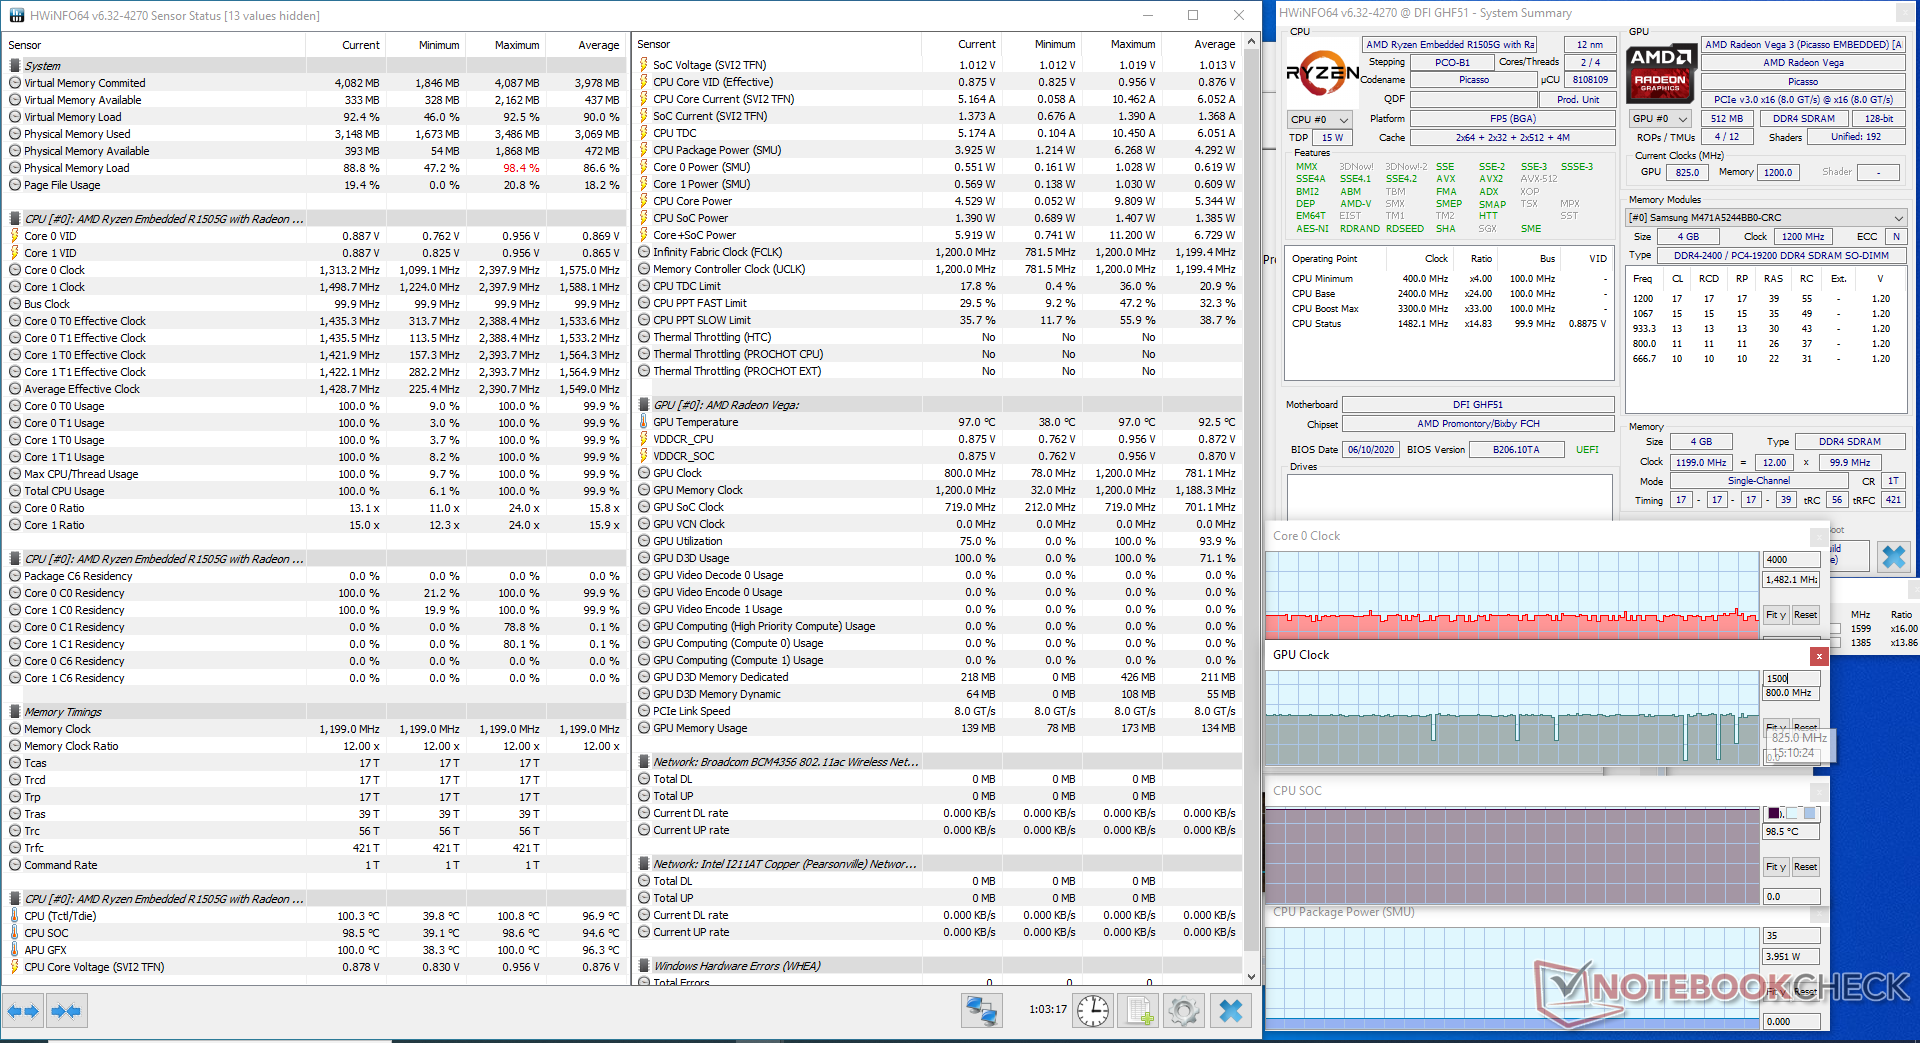
Task: Click the 4000 max field in Core 0 Clock graph
Action: tap(1791, 560)
